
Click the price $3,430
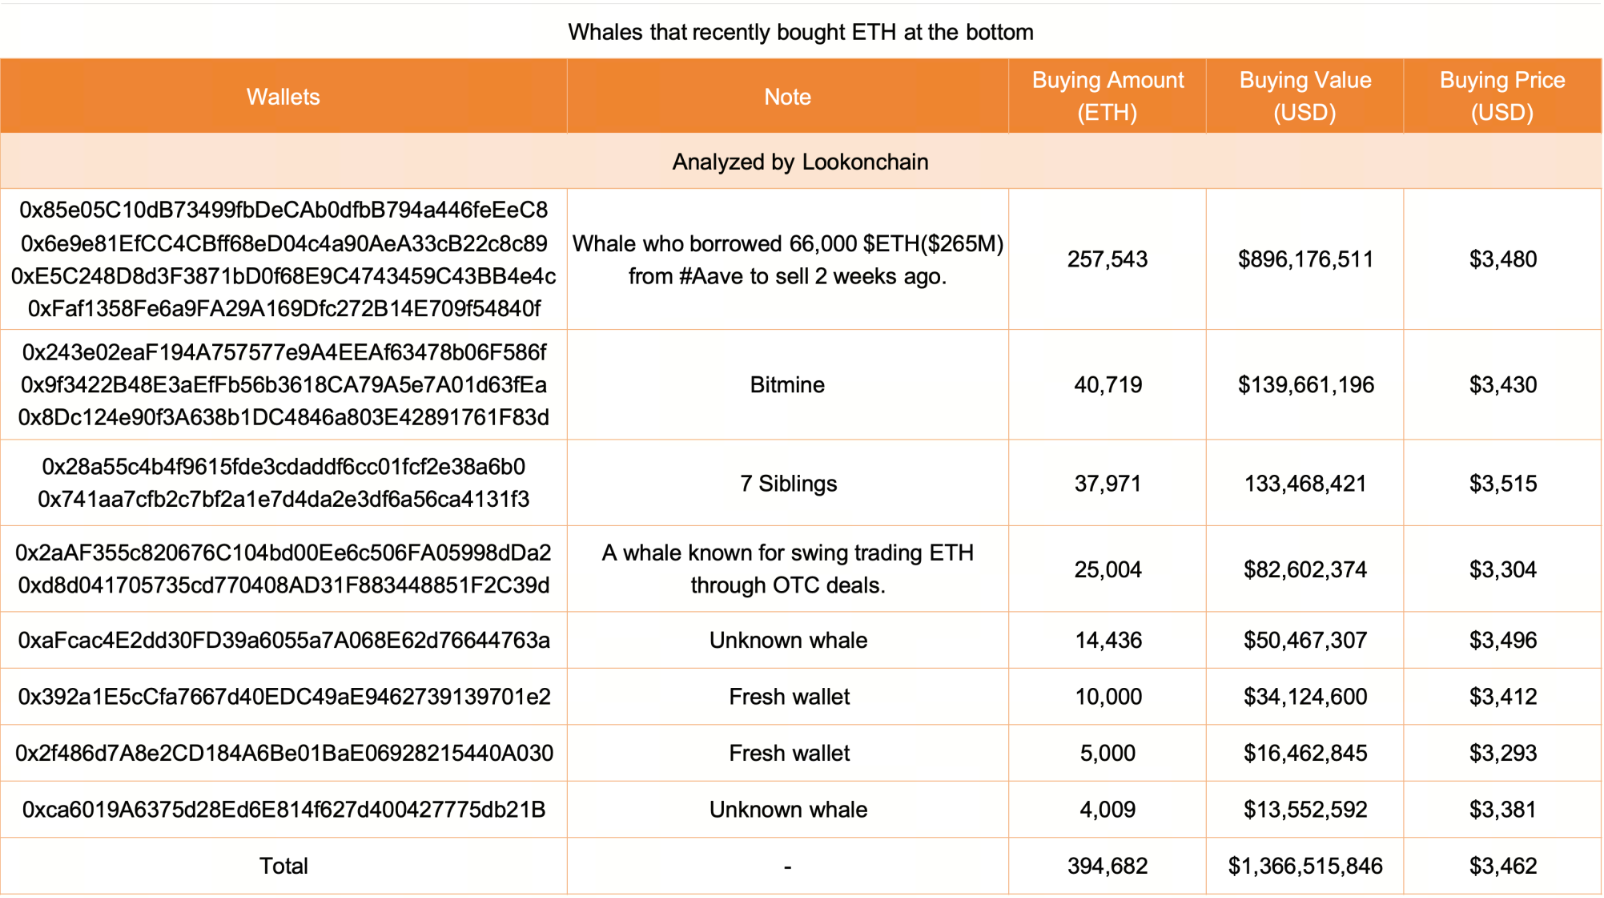(x=1503, y=385)
